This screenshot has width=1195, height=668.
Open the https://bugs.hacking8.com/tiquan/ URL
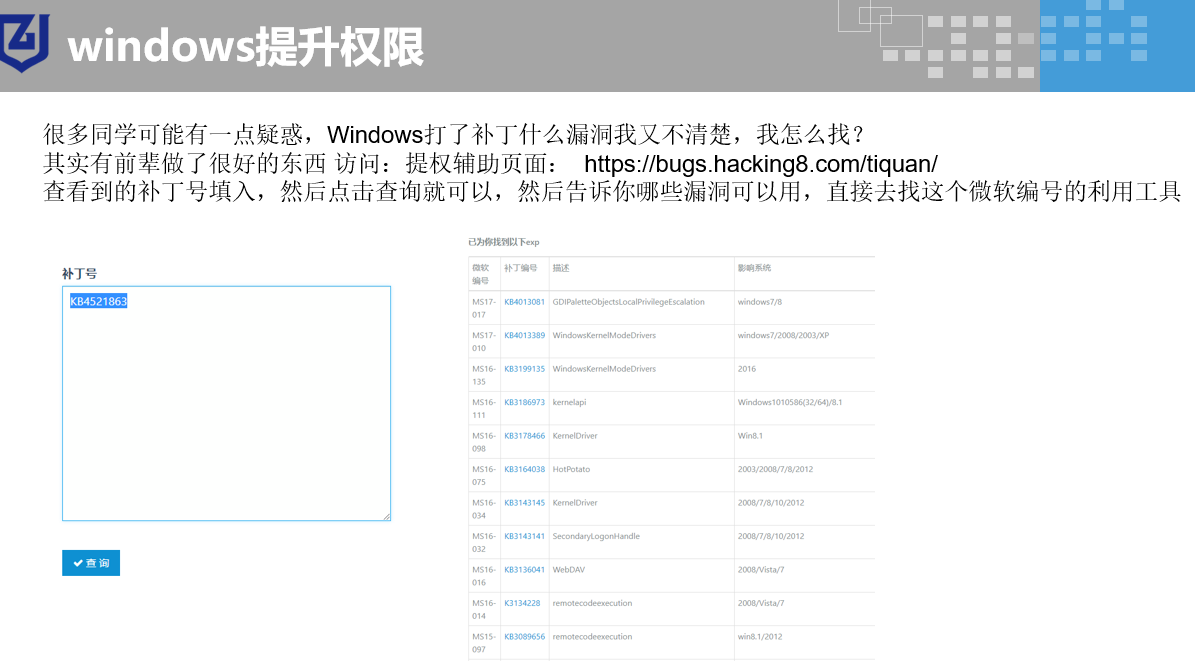pyautogui.click(x=761, y=164)
